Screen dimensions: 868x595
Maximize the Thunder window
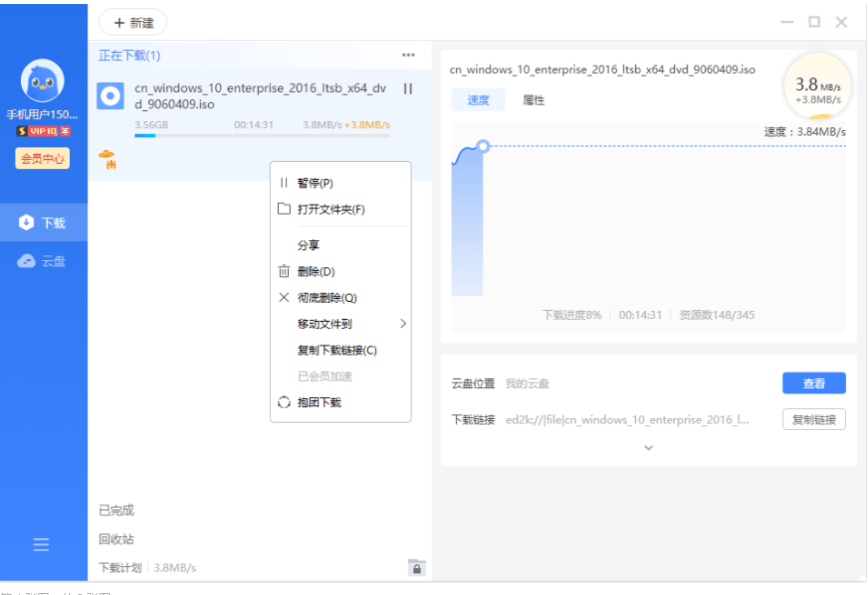pos(814,22)
